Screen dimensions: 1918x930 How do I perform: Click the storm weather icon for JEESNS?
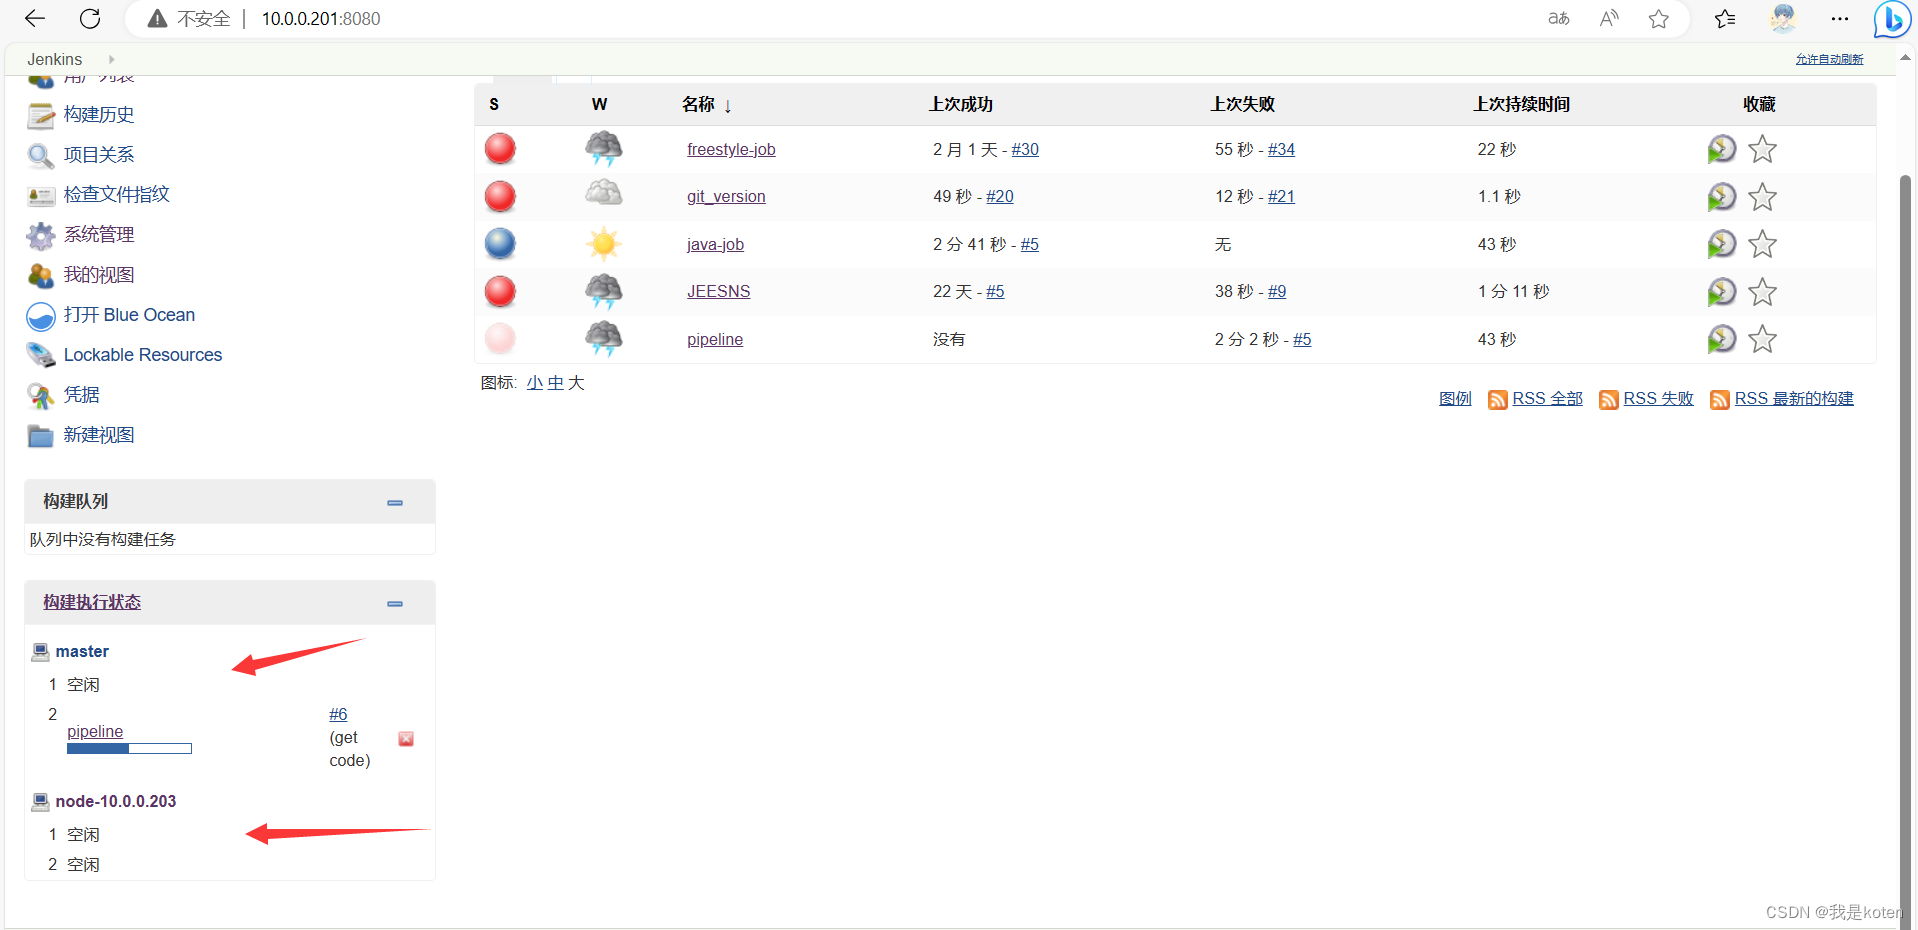603,291
